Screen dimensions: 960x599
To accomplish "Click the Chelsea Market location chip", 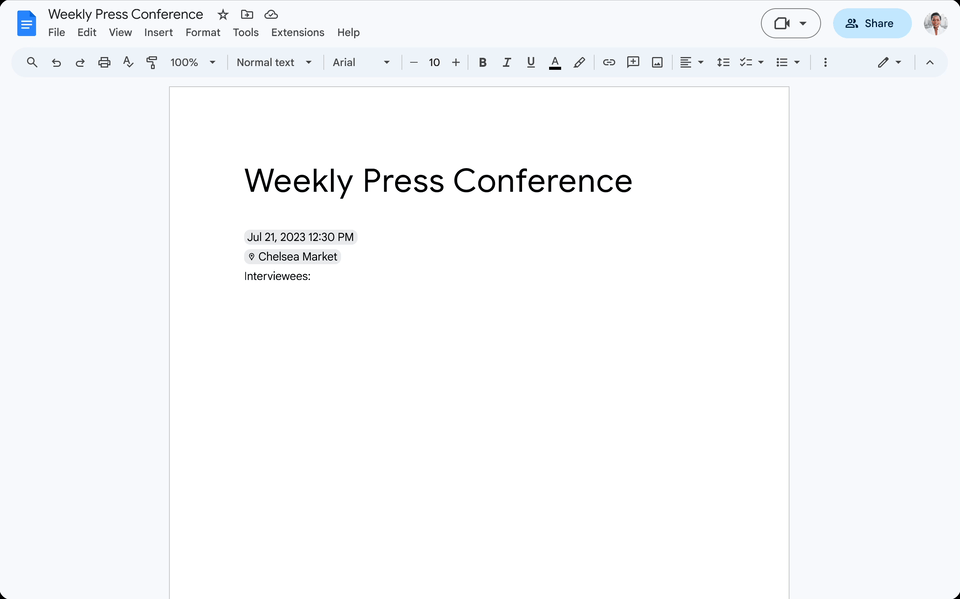I will (x=293, y=257).
